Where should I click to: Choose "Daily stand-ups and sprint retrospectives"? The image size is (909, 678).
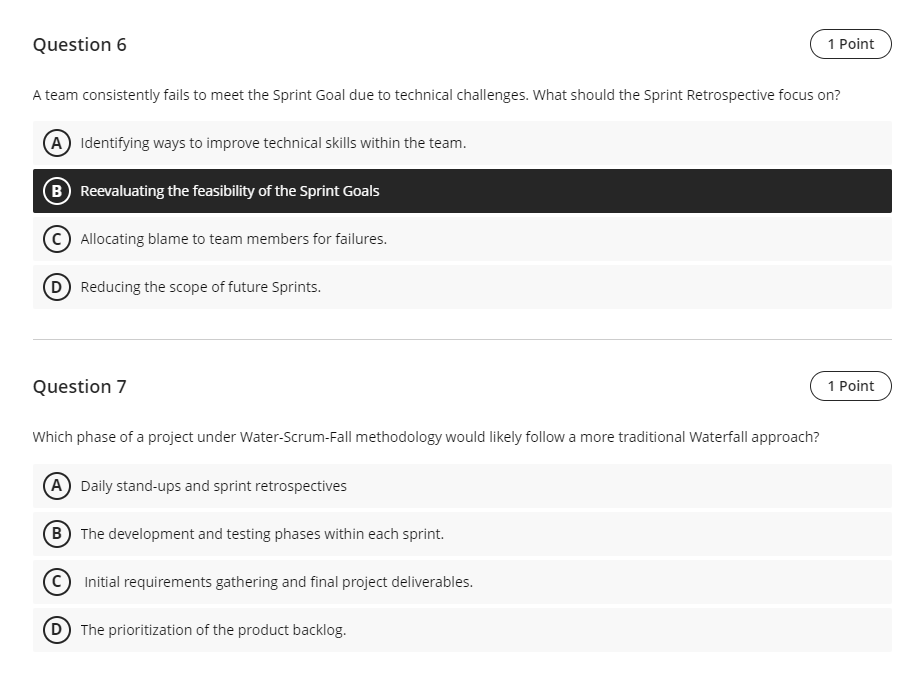[x=213, y=485]
